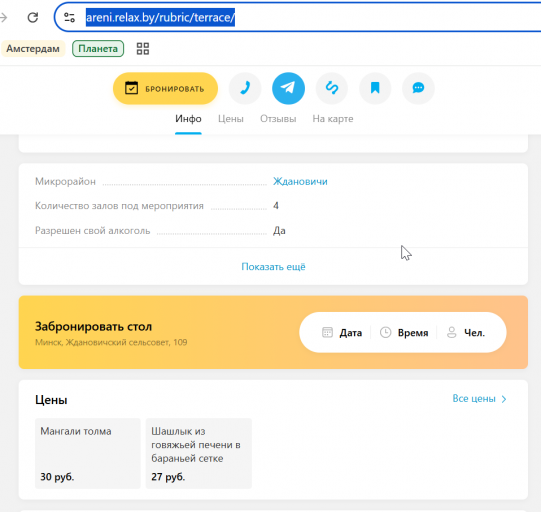The image size is (541, 512).
Task: Open the Шашлык из говяжьей печени card
Action: pos(199,453)
